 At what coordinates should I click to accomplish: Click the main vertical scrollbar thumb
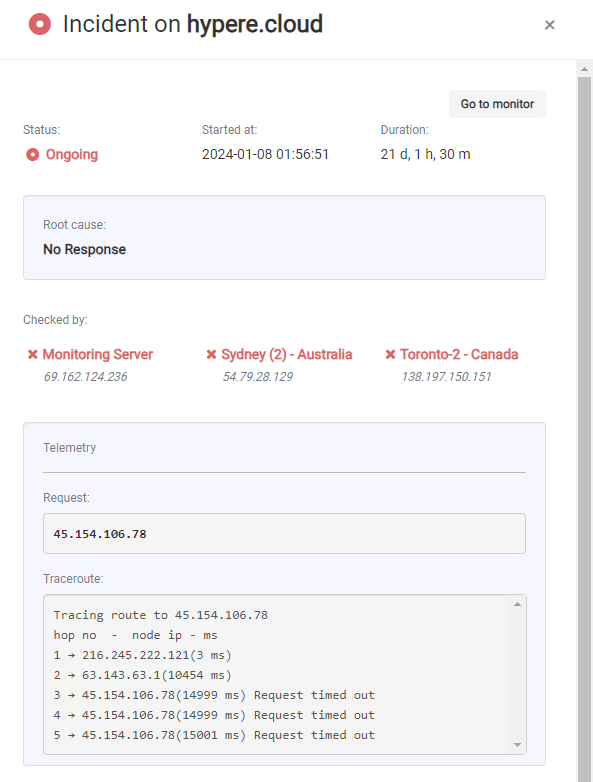pos(585,429)
